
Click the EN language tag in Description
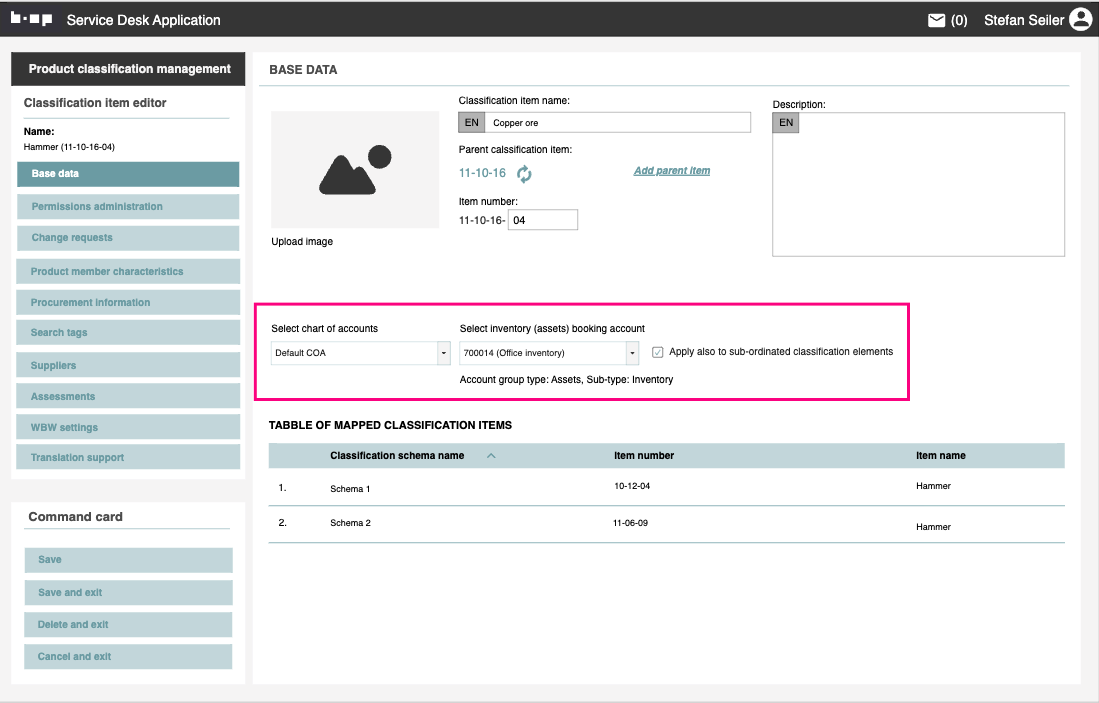(x=786, y=123)
